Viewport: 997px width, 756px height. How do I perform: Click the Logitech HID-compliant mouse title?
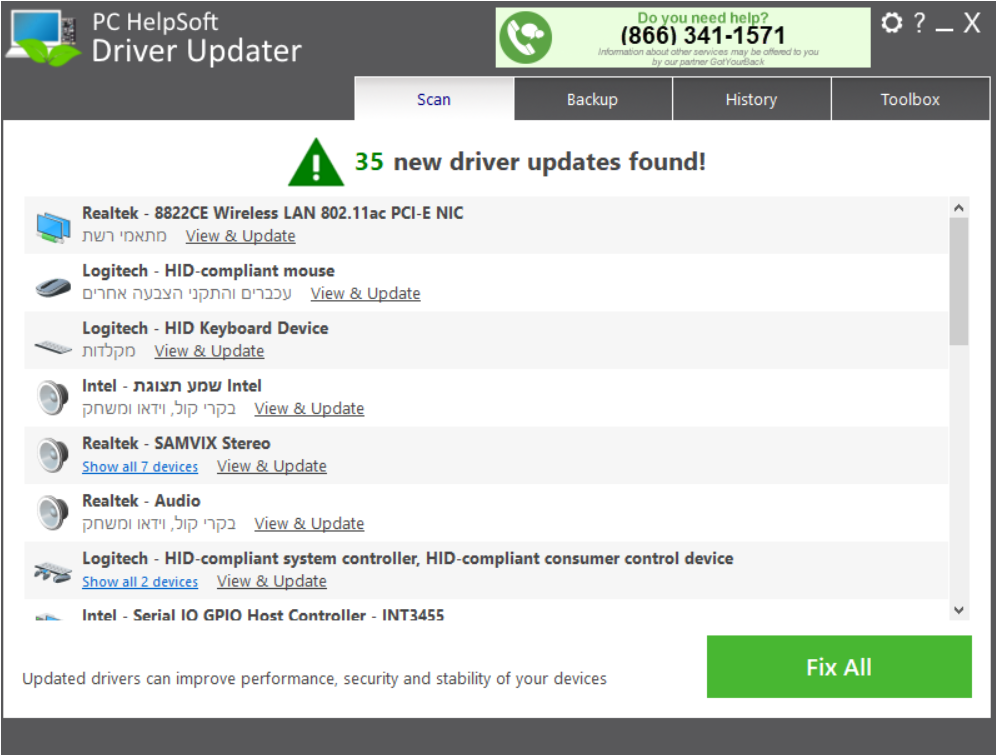click(x=209, y=271)
